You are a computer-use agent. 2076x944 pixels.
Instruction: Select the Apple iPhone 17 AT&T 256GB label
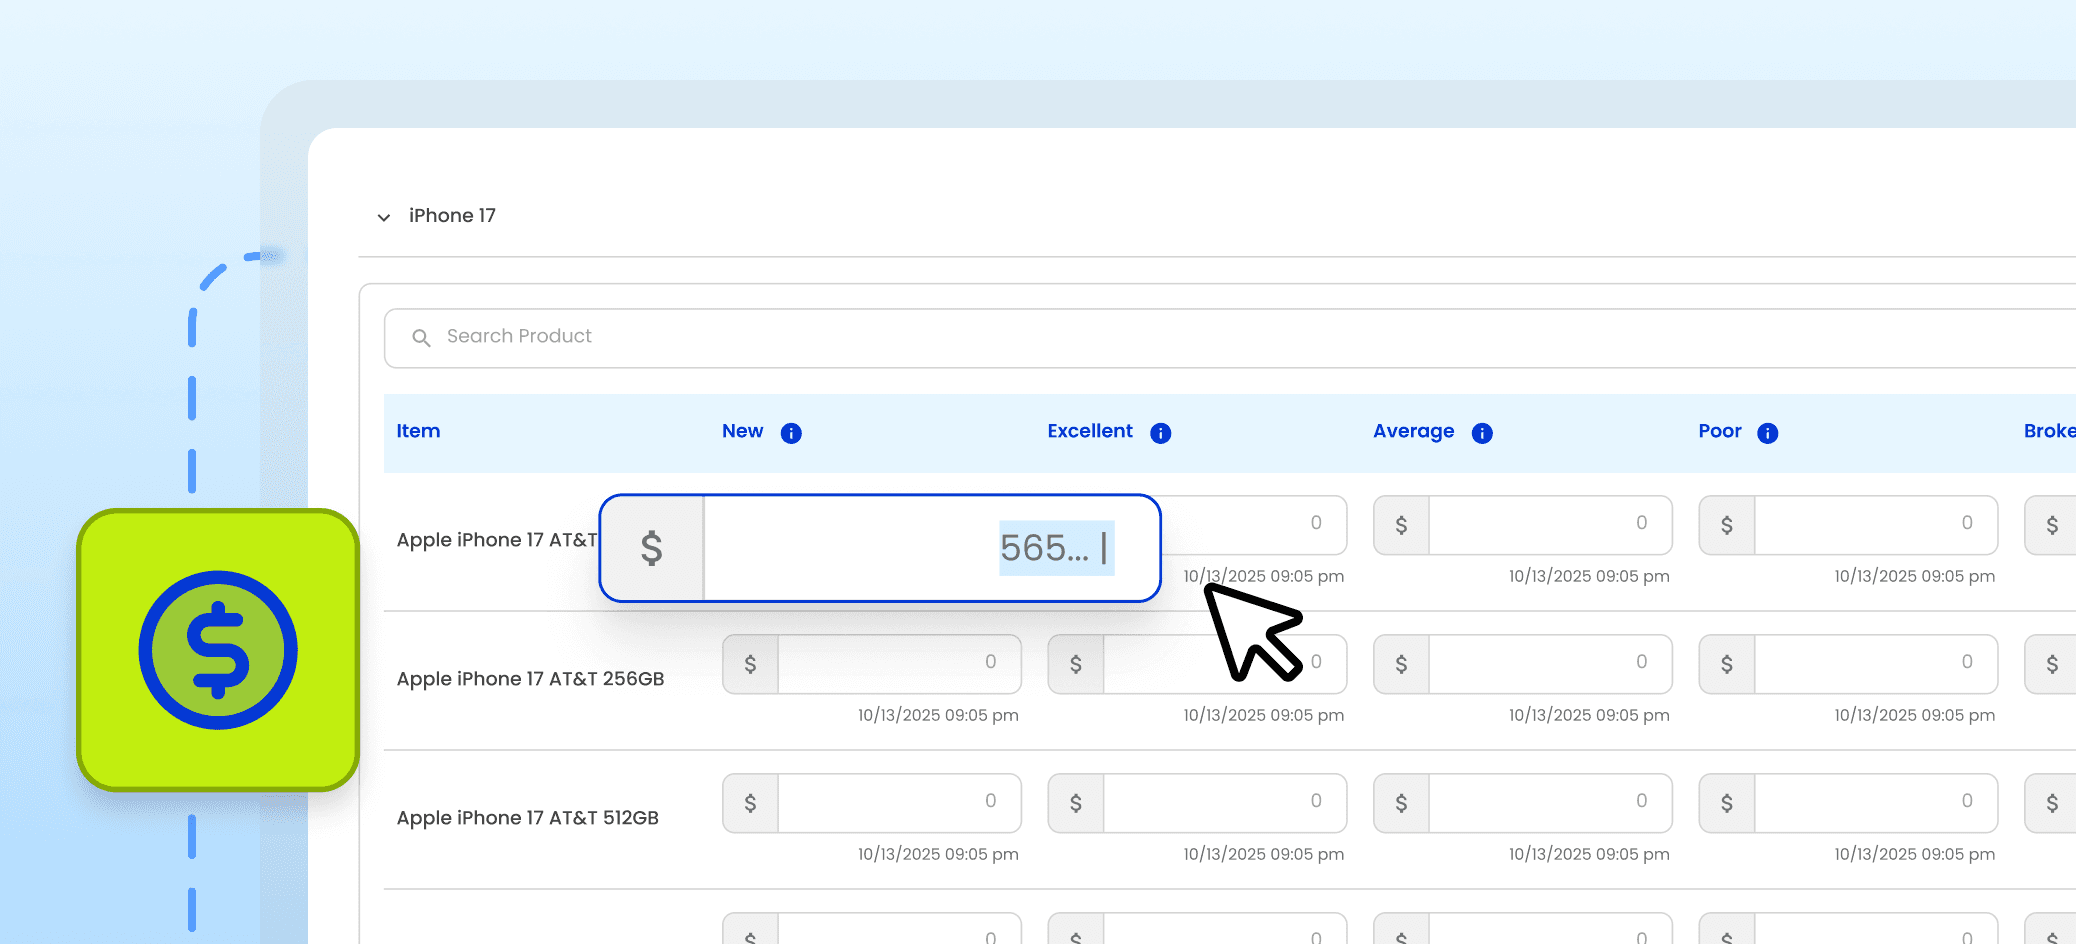tap(530, 679)
